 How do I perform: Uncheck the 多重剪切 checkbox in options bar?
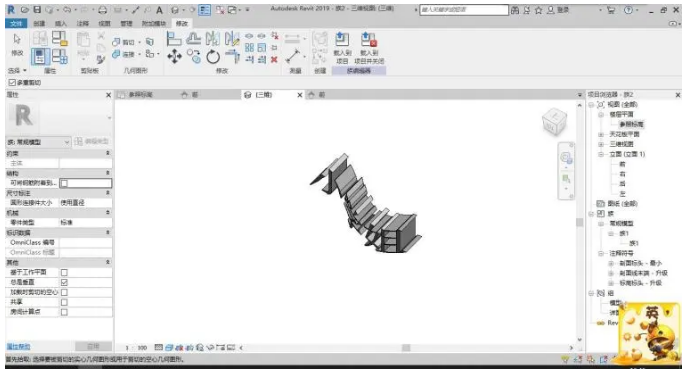[12, 83]
